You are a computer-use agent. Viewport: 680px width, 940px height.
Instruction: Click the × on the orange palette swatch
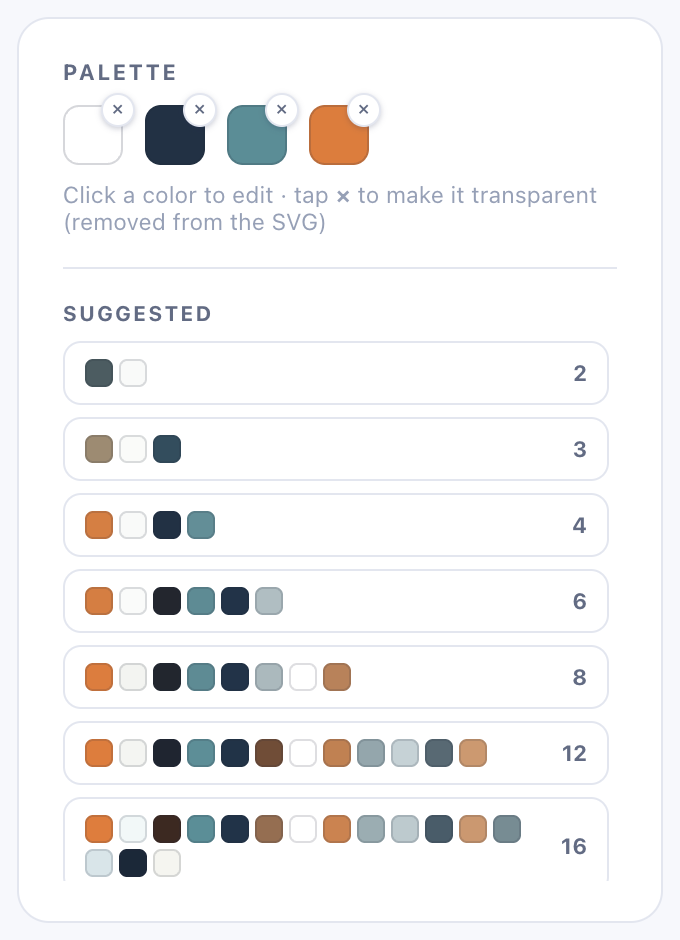tap(363, 110)
